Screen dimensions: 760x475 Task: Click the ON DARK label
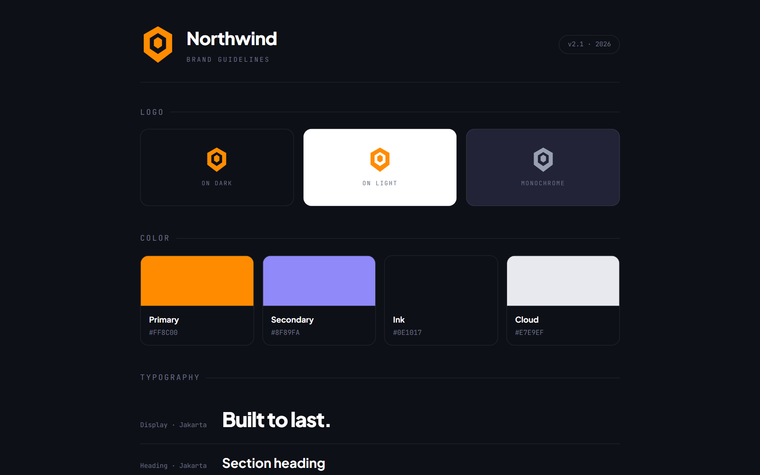[x=217, y=183]
